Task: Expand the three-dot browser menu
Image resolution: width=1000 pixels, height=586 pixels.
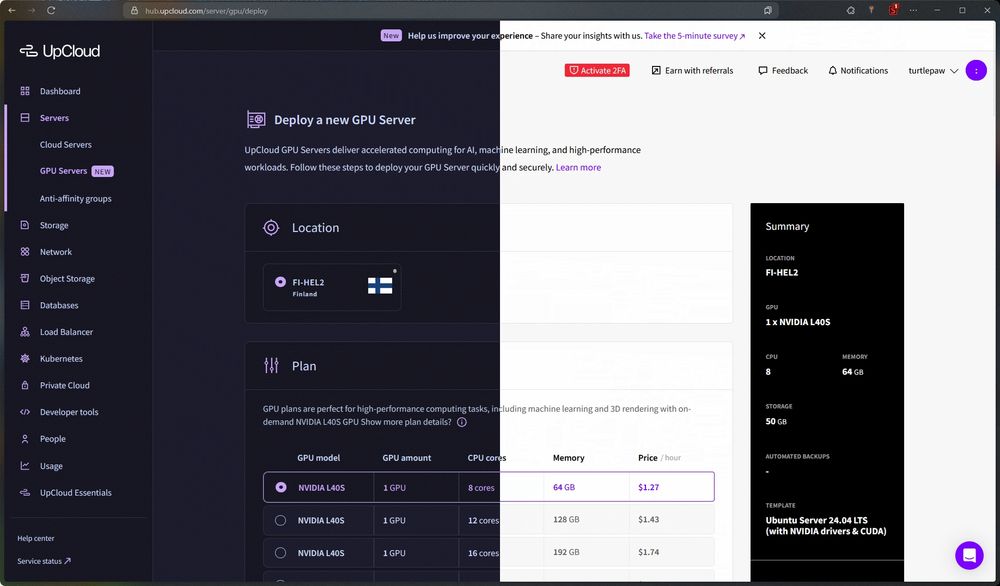Action: click(x=913, y=10)
